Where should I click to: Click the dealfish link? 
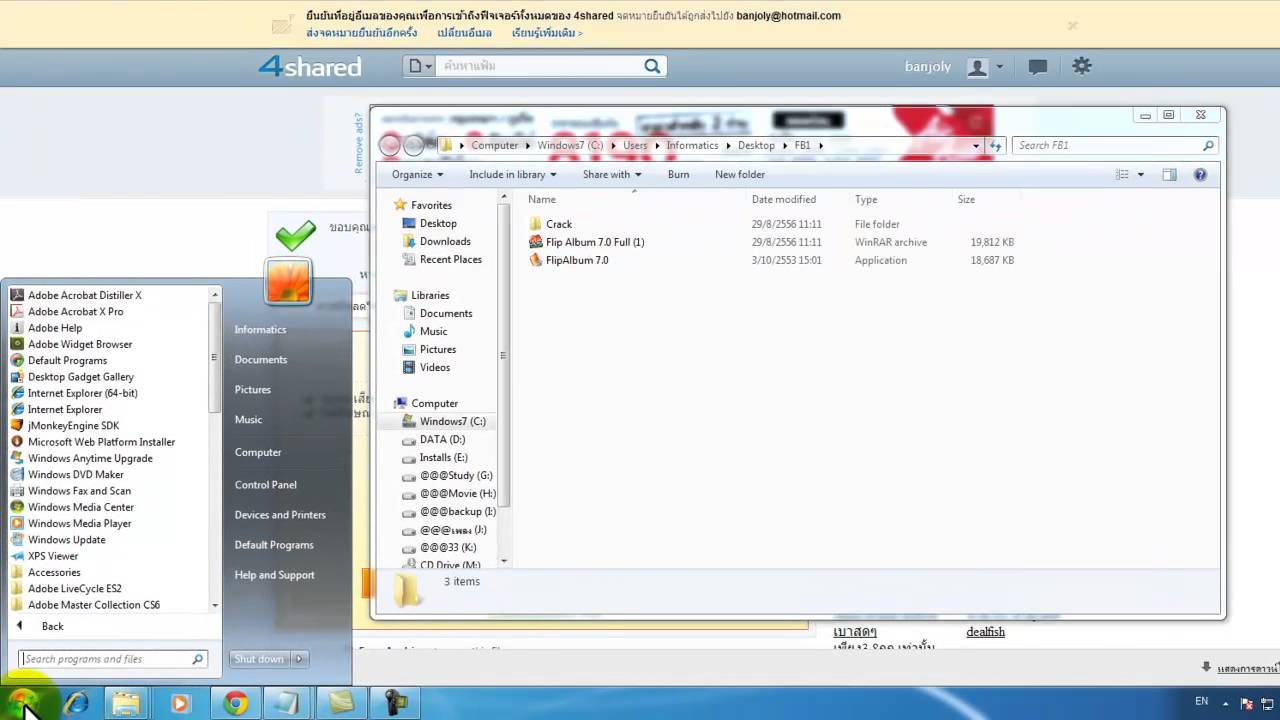click(985, 632)
